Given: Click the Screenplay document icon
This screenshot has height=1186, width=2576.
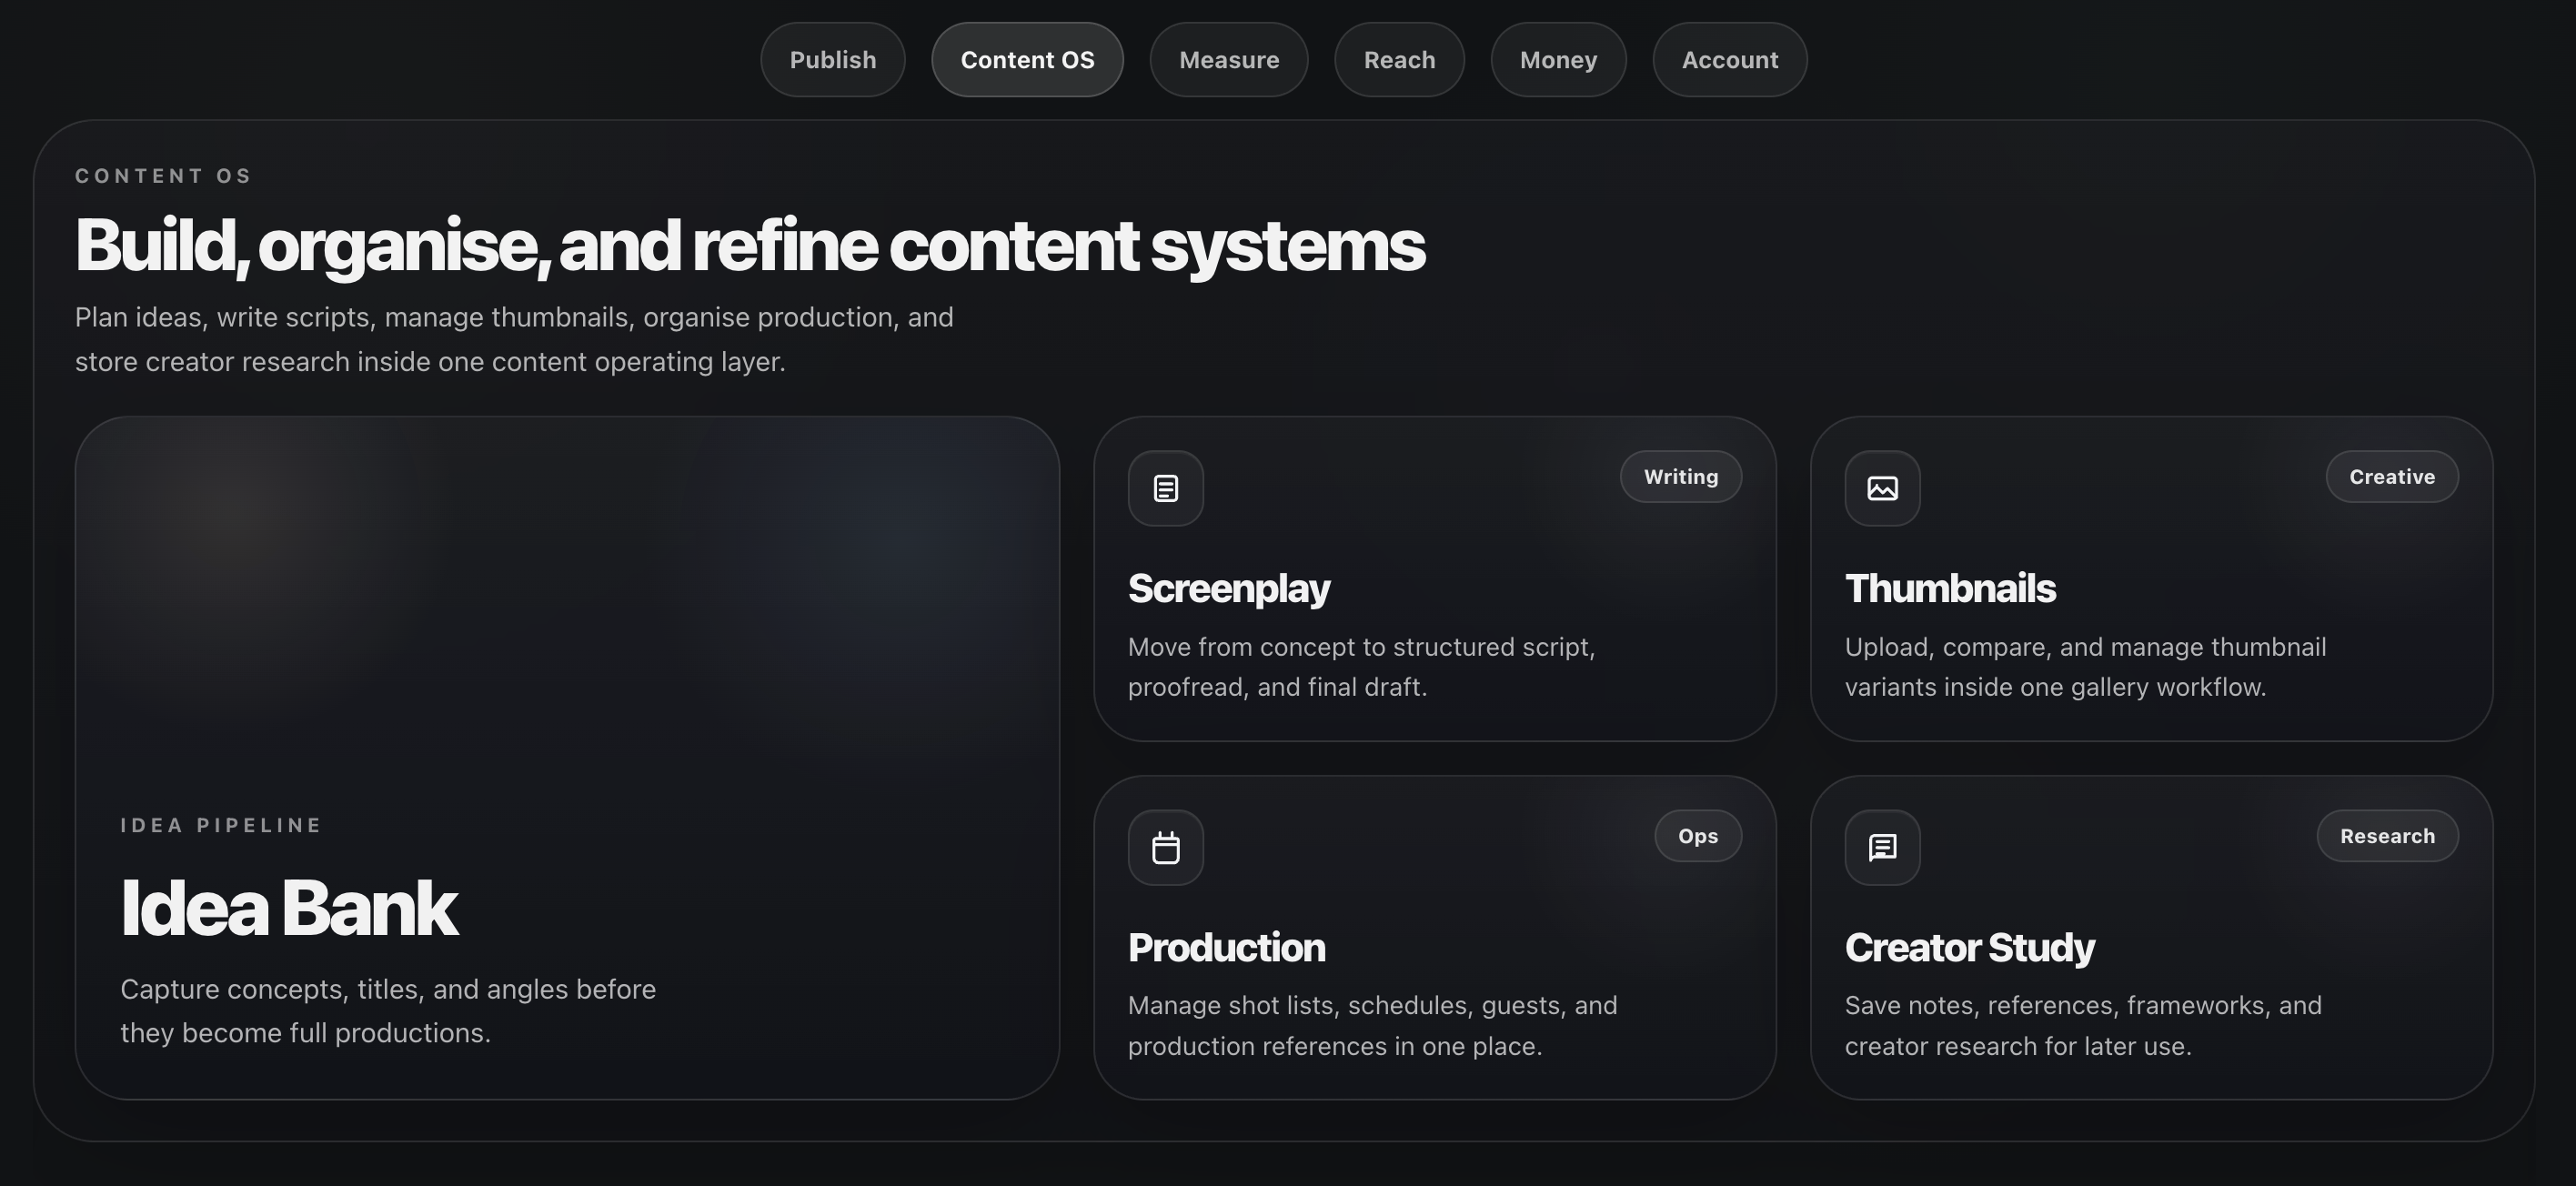Looking at the screenshot, I should [x=1165, y=488].
